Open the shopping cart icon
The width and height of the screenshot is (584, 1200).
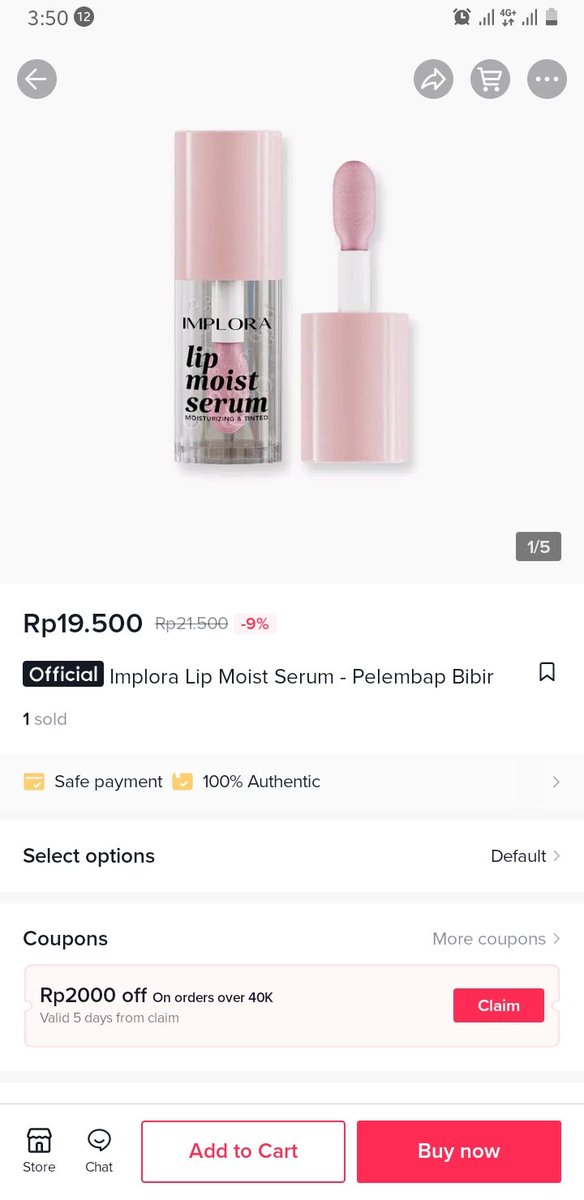tap(491, 79)
